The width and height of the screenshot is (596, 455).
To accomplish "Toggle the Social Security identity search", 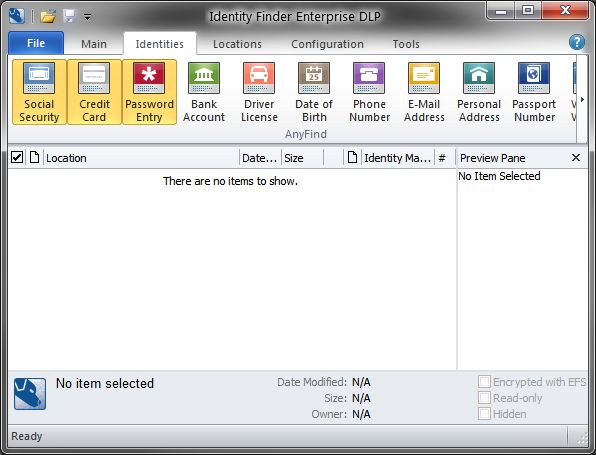I will [39, 92].
